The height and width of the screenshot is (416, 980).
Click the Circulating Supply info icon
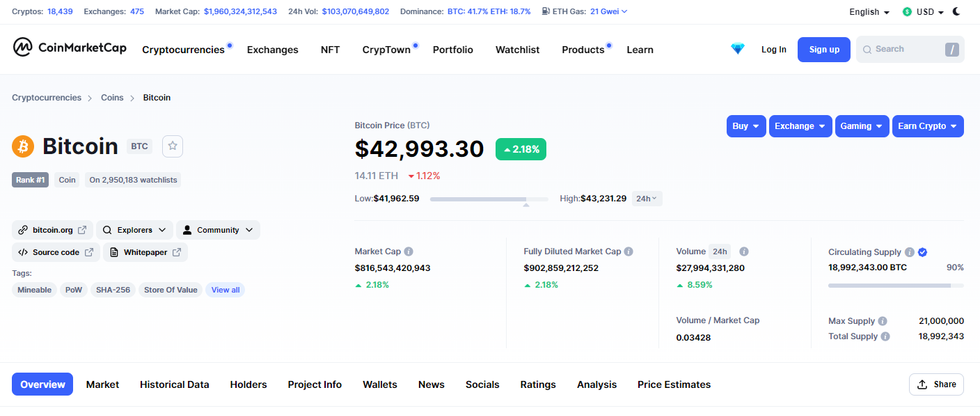coord(909,252)
